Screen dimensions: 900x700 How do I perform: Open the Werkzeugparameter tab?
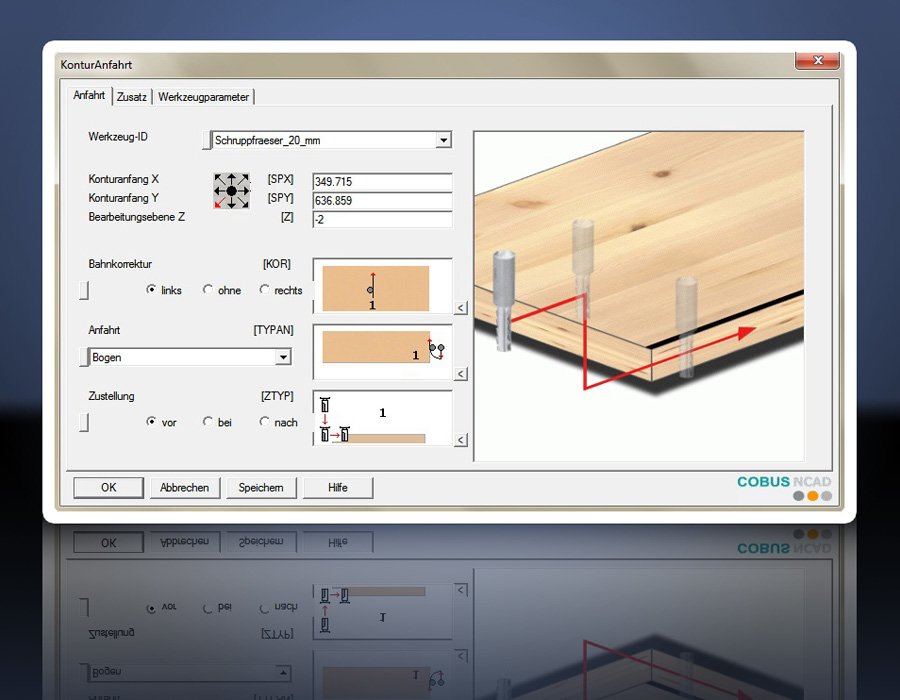click(203, 97)
